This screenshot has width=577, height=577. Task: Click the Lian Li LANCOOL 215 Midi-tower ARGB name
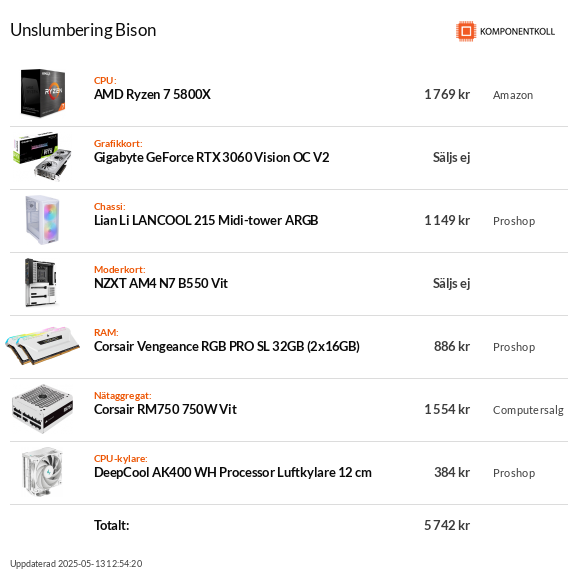[206, 220]
